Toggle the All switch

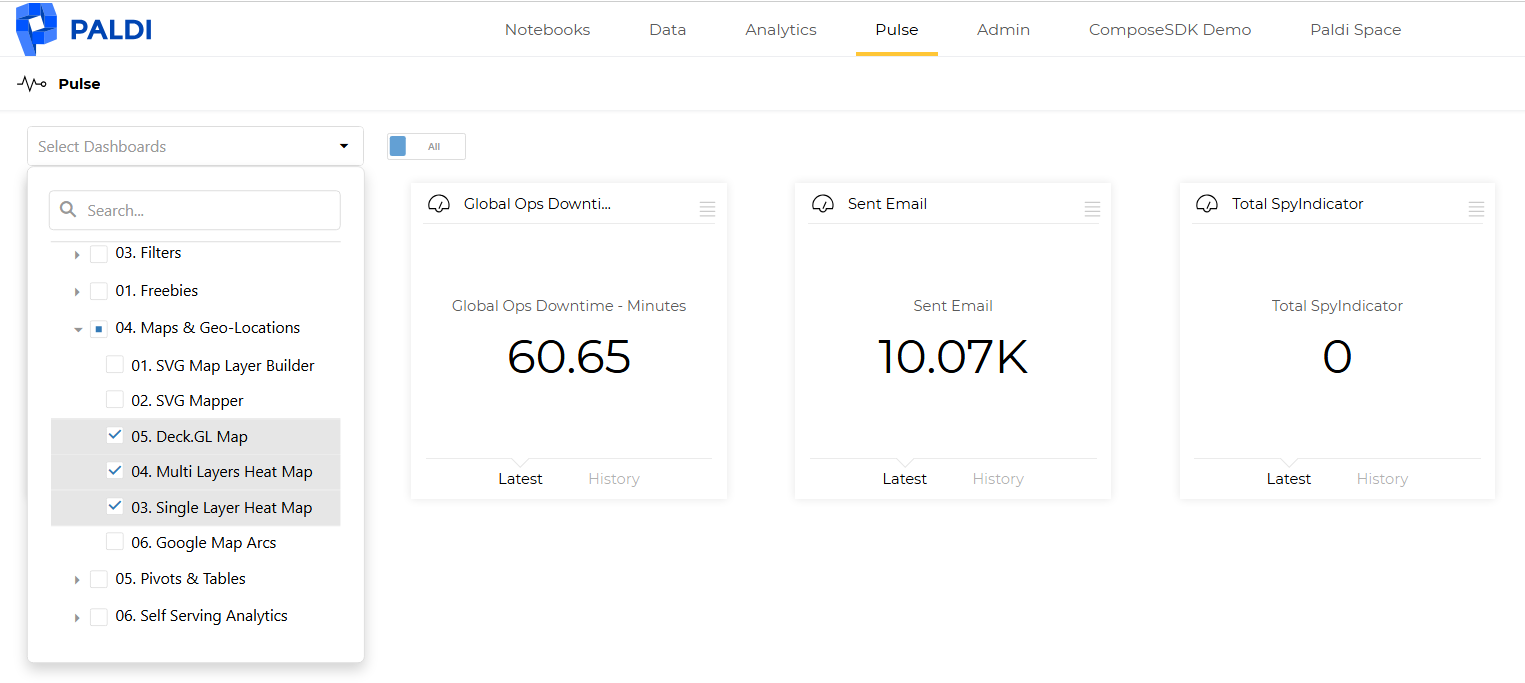point(426,146)
